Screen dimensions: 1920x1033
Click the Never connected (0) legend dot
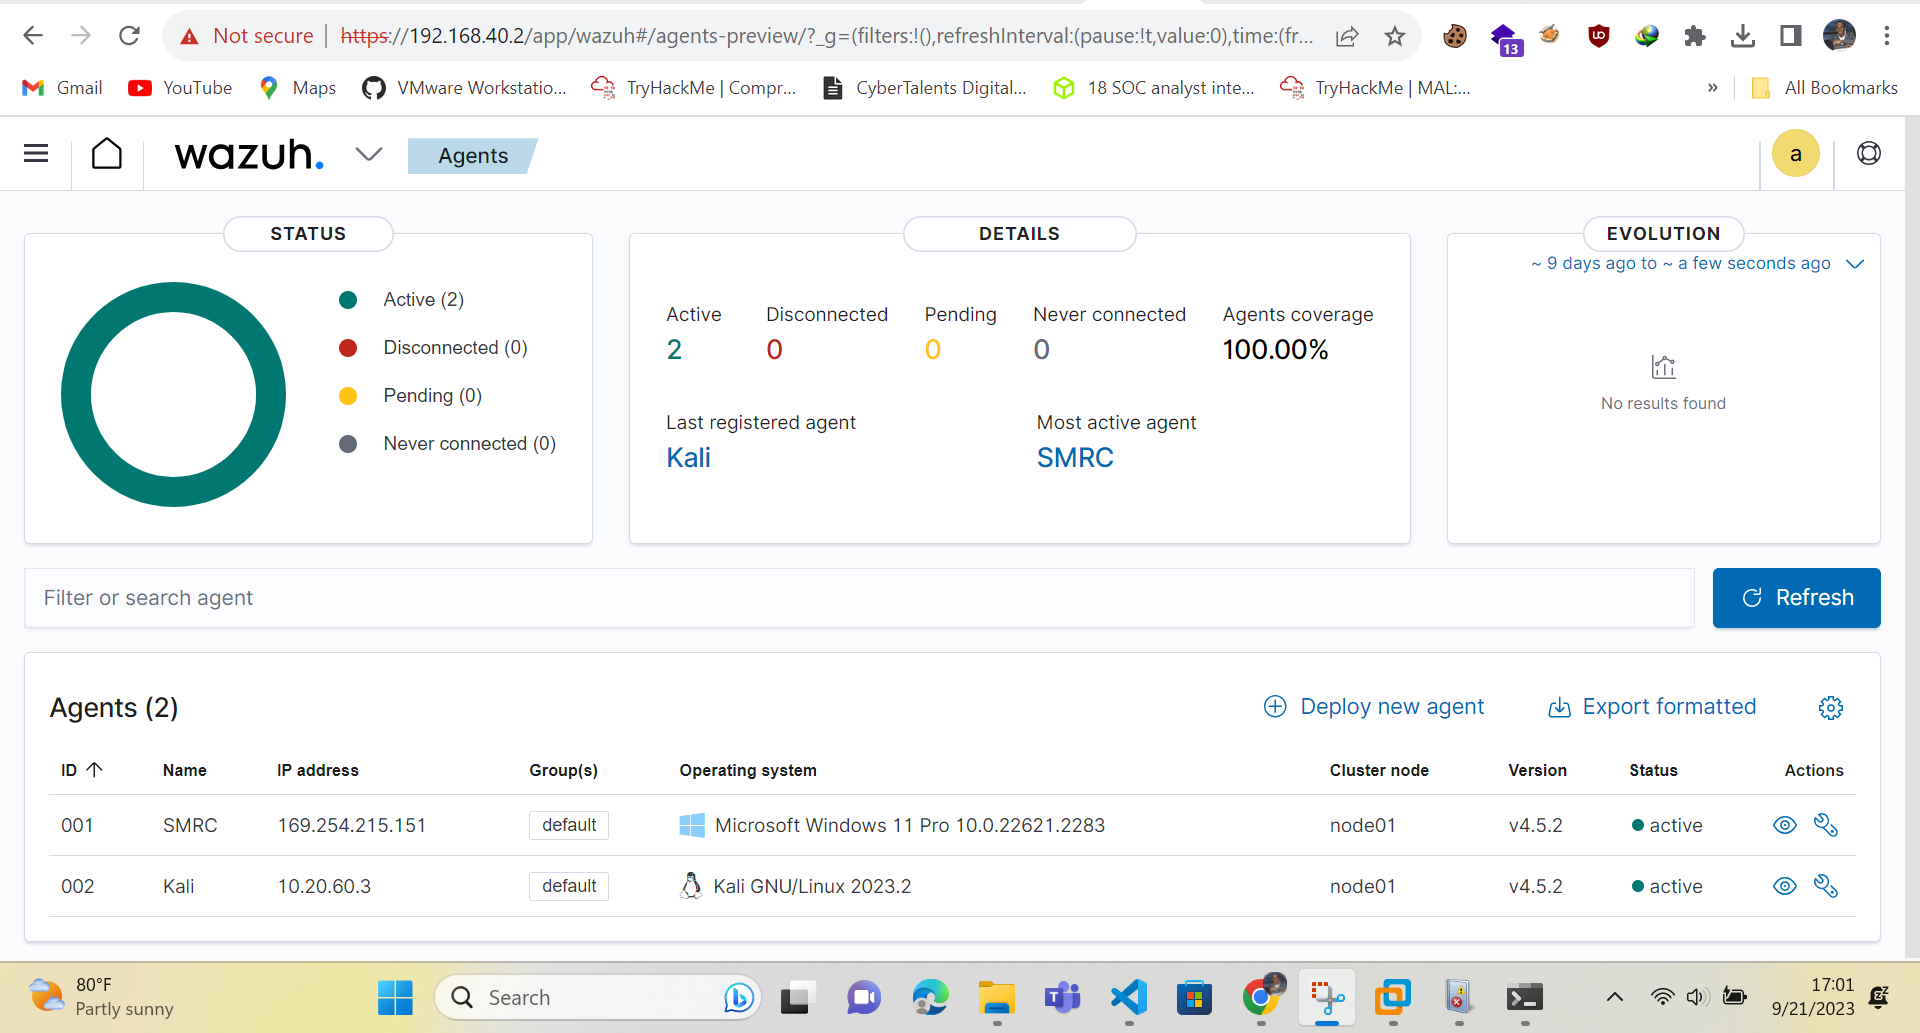348,444
